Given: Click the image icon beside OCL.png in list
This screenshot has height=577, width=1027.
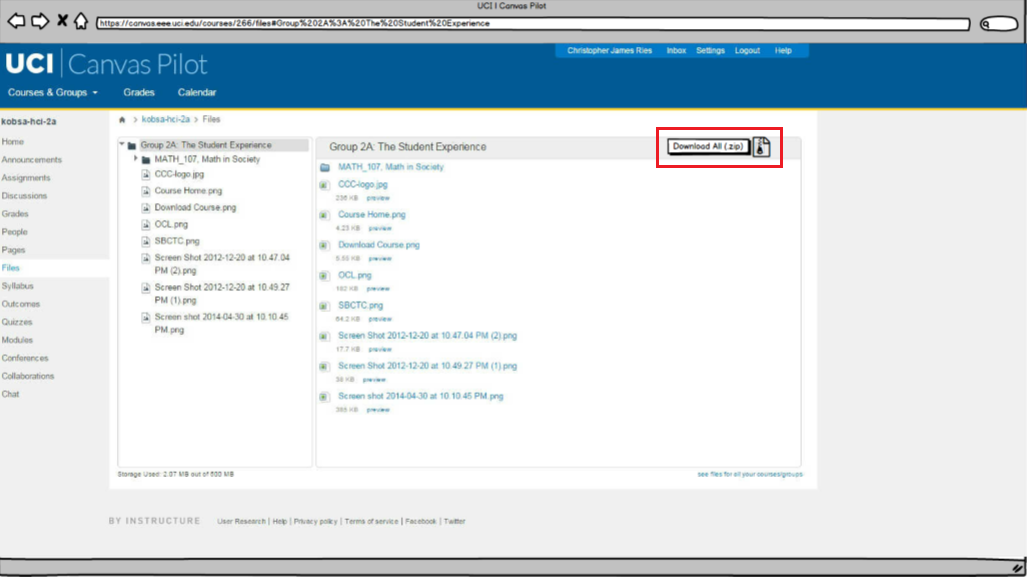Looking at the screenshot, I should (324, 275).
